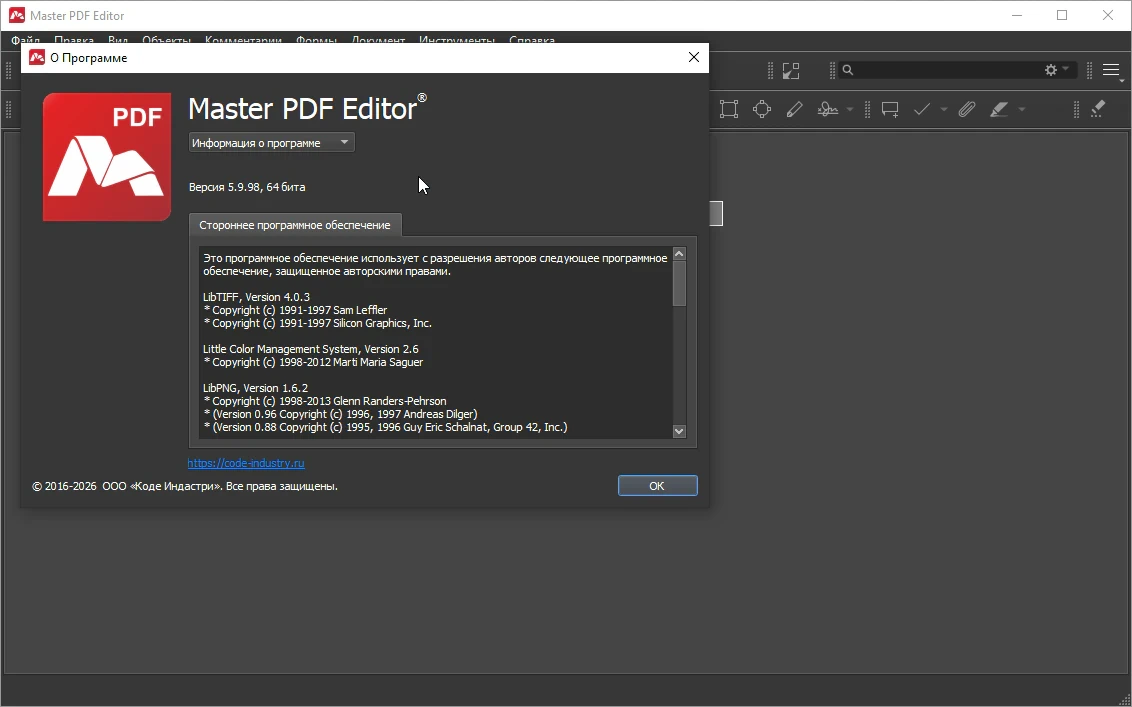Click the 'Copyright (c) 1991-1997 Sam Leffler' line
1132x707 pixels.
tap(296, 310)
